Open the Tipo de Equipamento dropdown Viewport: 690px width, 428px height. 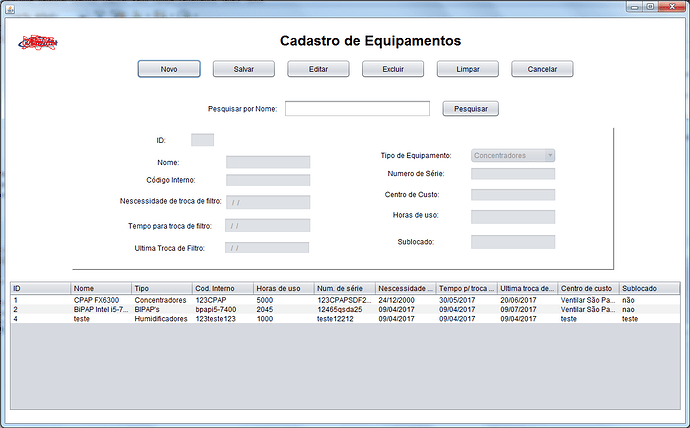tap(513, 155)
